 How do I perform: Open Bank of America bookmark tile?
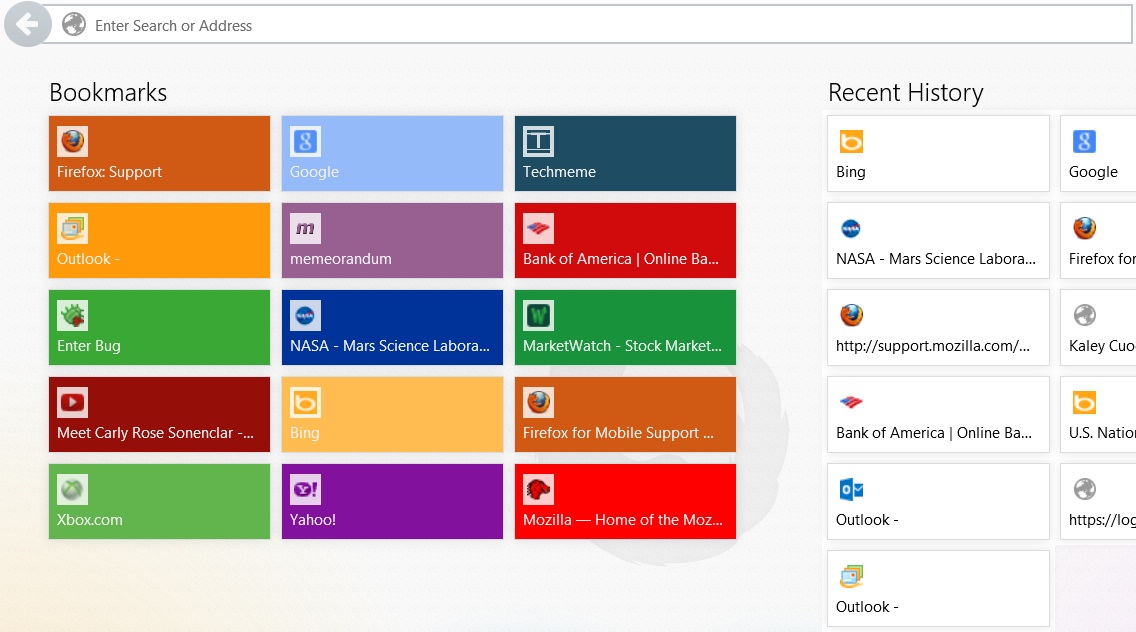pos(625,240)
